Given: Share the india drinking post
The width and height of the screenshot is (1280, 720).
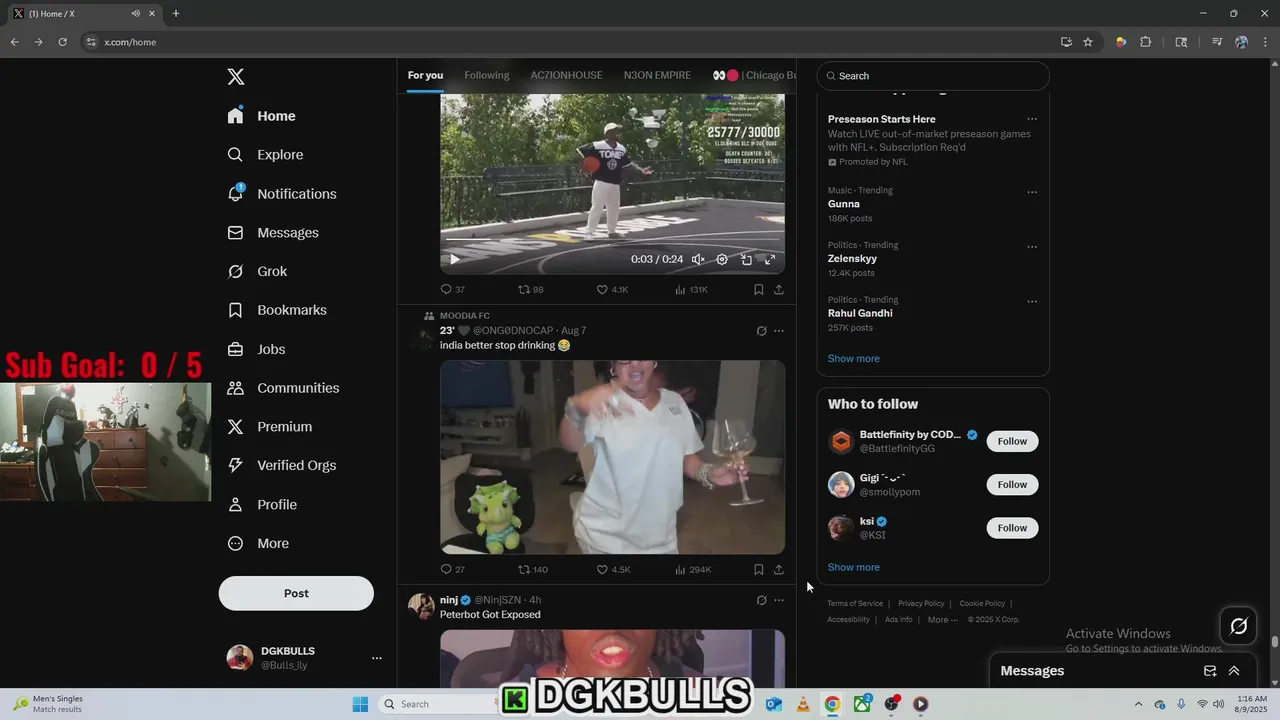Looking at the screenshot, I should (779, 569).
